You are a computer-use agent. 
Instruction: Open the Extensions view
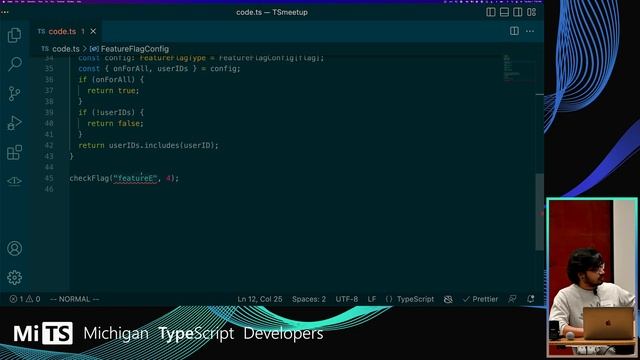[14, 152]
